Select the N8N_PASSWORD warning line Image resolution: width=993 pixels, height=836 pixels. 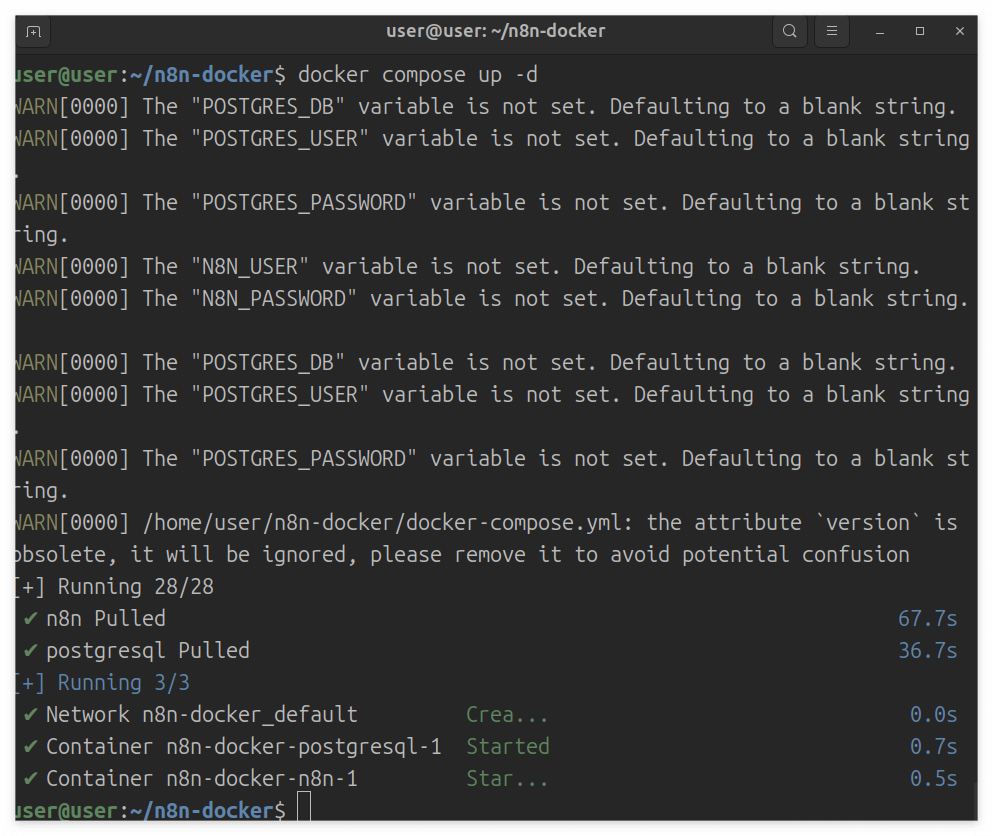coord(491,299)
